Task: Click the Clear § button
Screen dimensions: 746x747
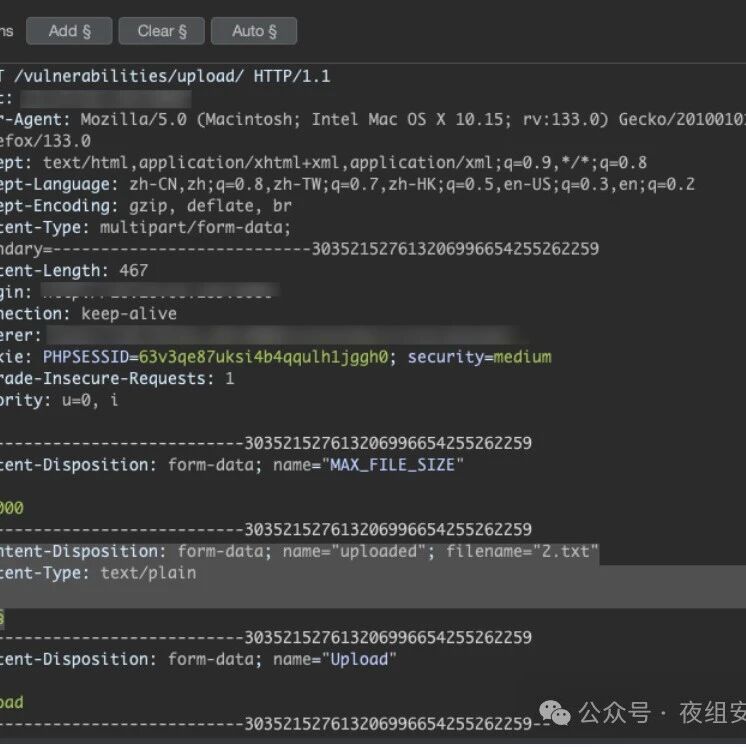Action: coord(161,31)
